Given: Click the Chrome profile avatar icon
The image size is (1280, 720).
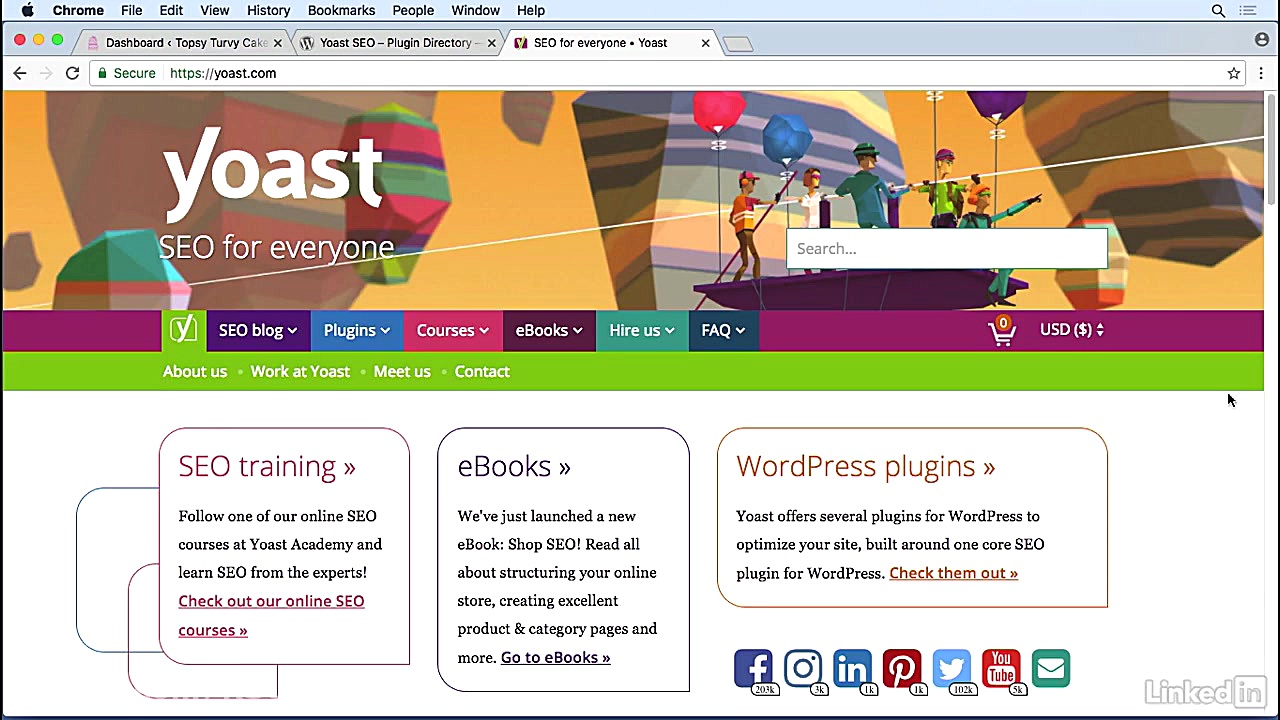Looking at the screenshot, I should [1262, 40].
